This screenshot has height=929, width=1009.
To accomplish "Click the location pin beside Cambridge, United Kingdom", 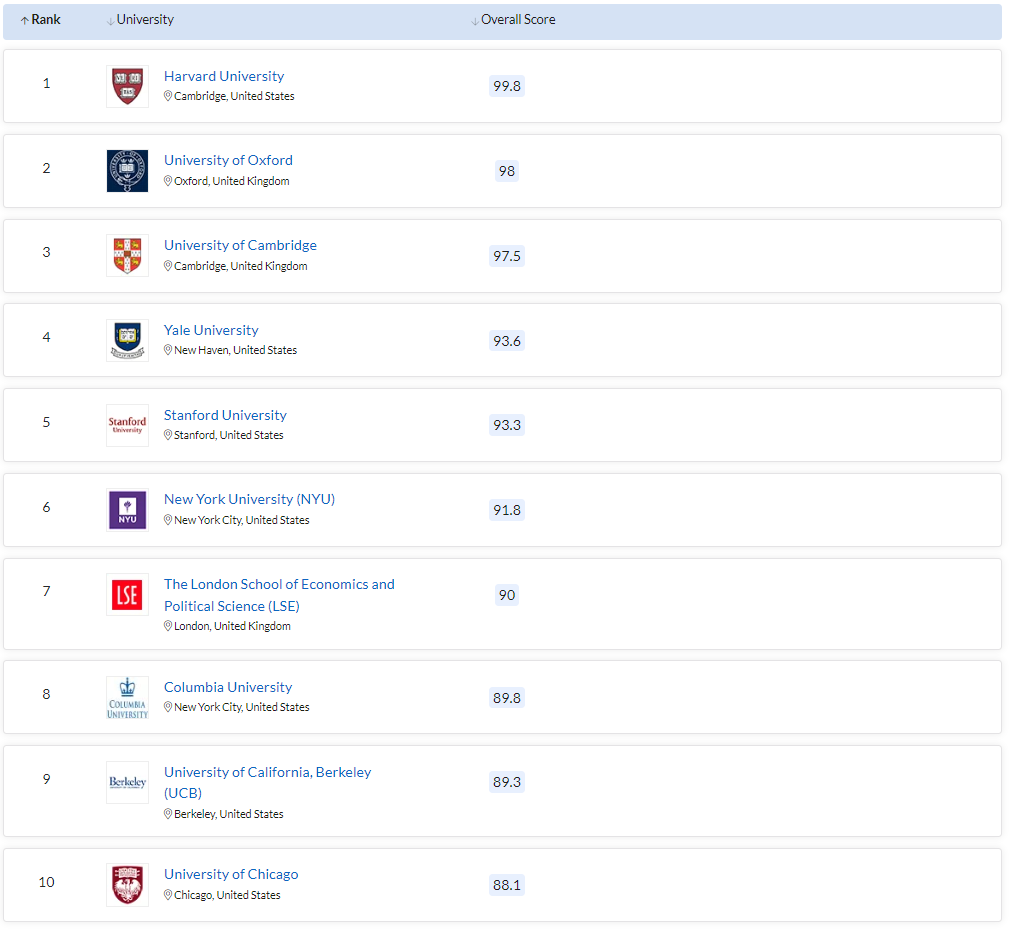I will 168,266.
